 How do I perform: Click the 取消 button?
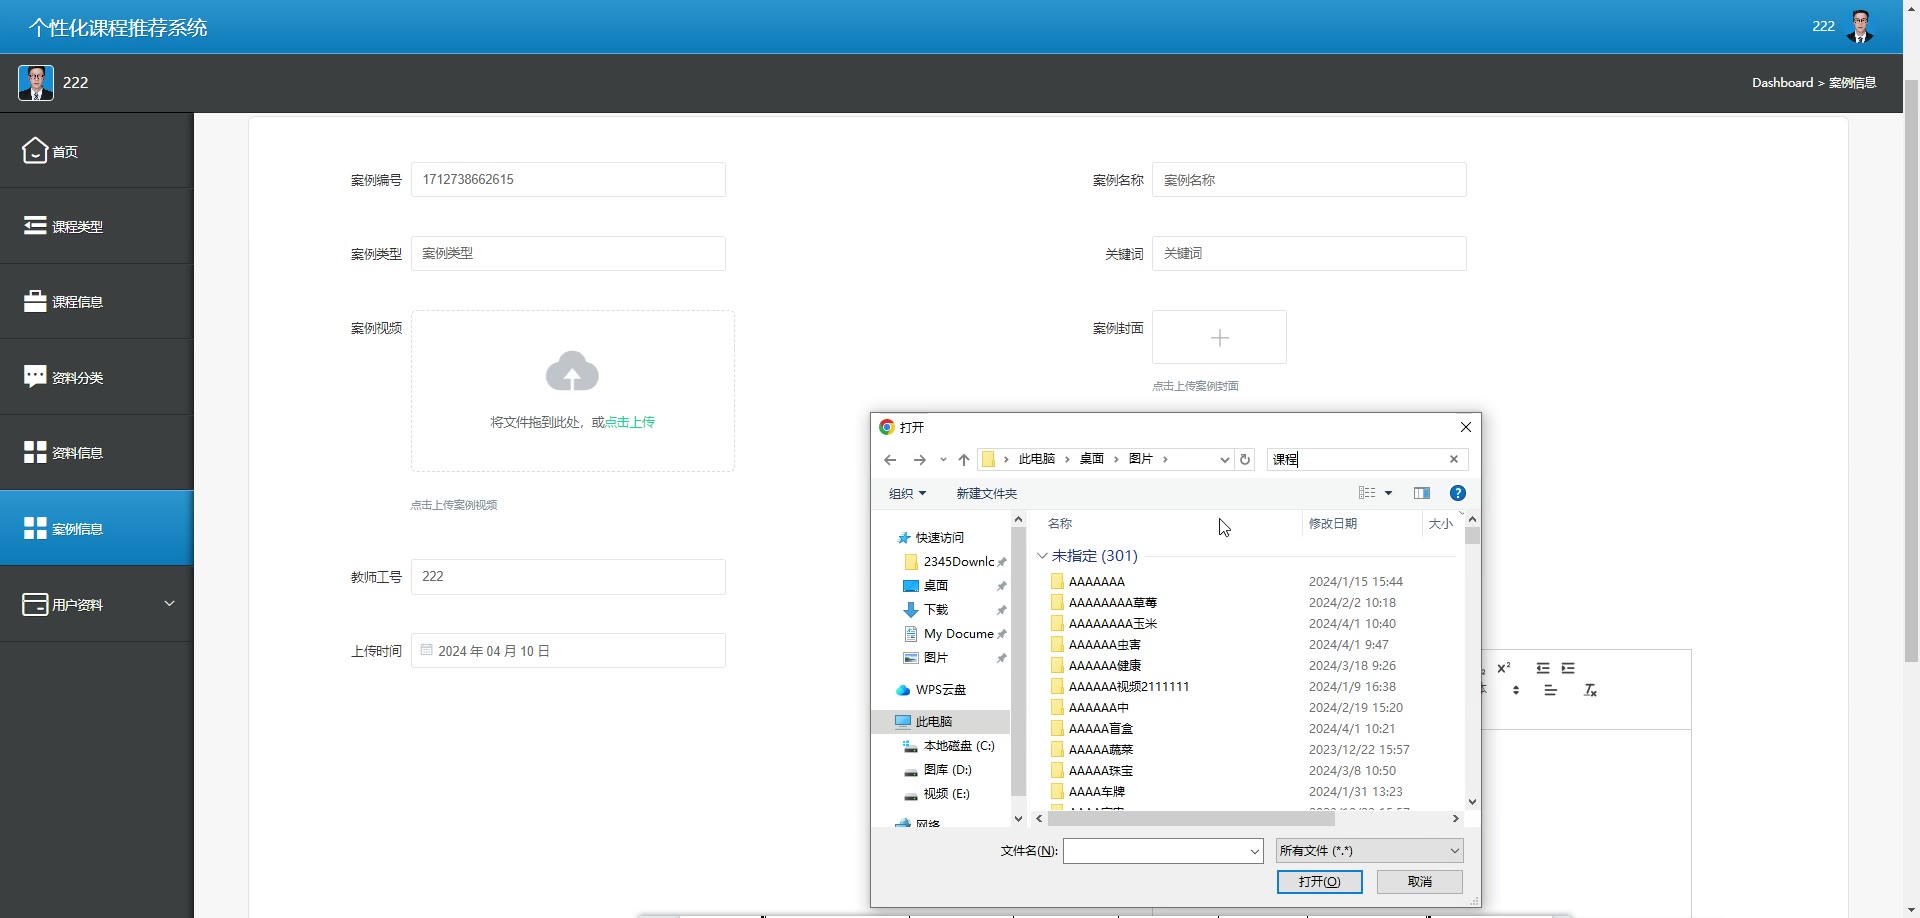tap(1419, 882)
